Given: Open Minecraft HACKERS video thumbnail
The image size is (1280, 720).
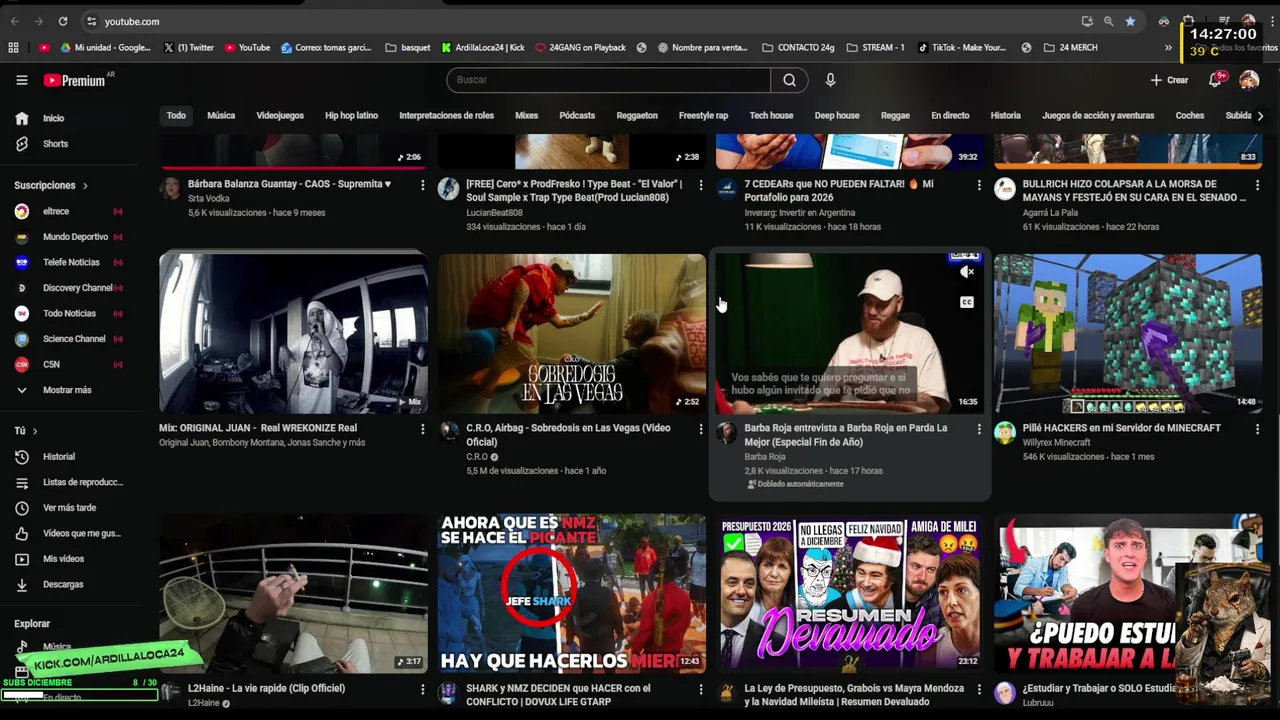Looking at the screenshot, I should pyautogui.click(x=1128, y=333).
